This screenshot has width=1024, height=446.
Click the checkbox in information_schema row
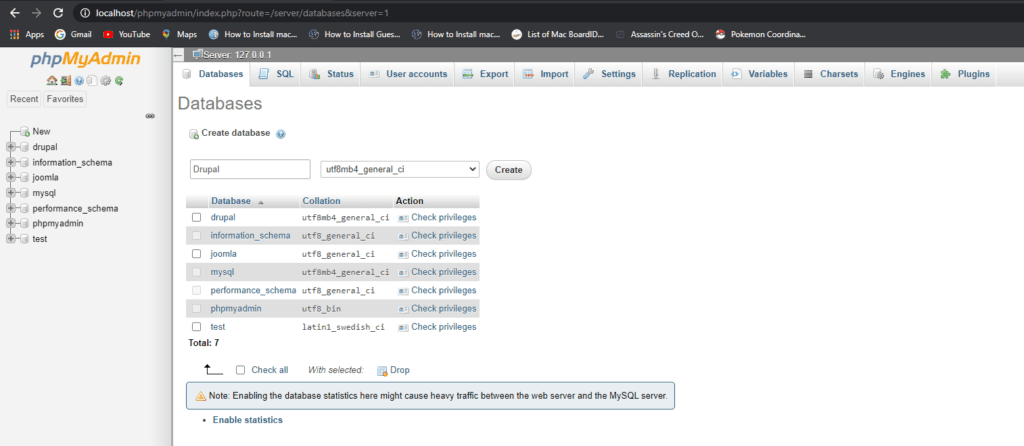coord(197,236)
